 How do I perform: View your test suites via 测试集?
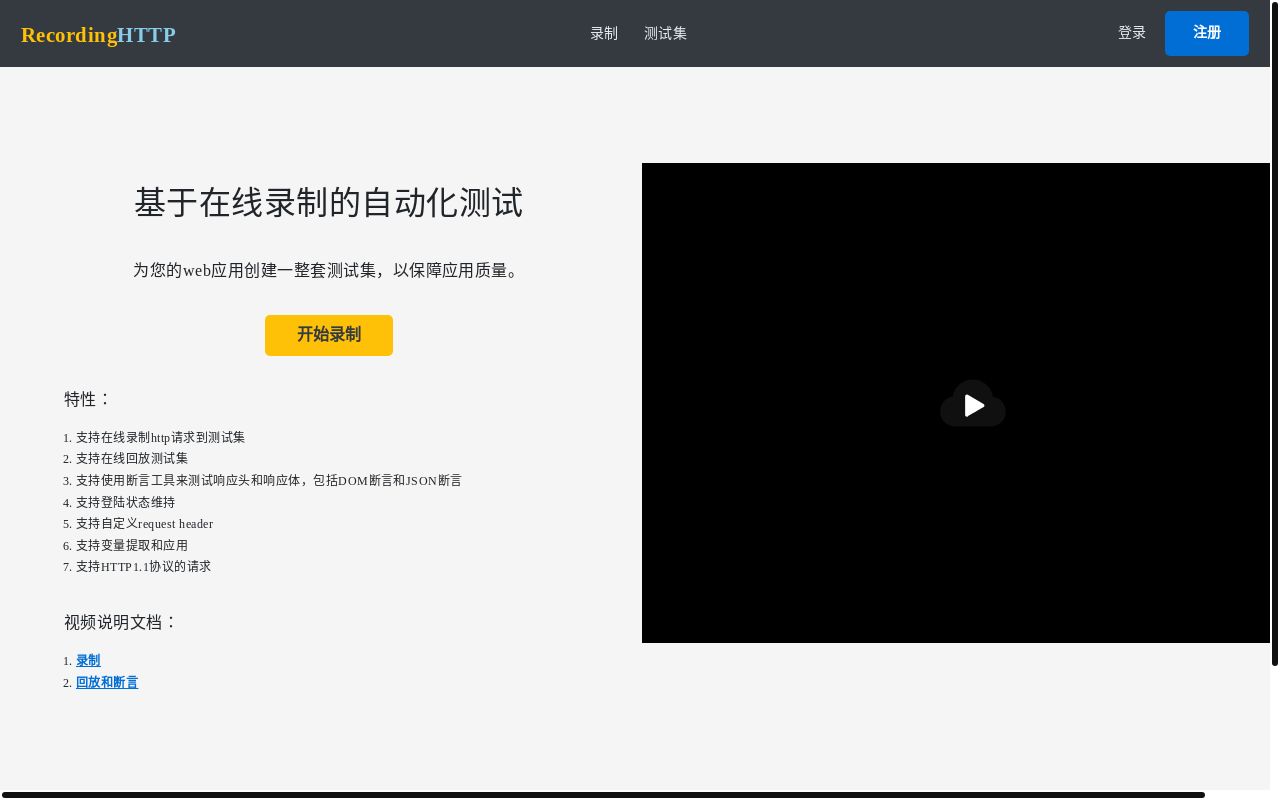665,33
